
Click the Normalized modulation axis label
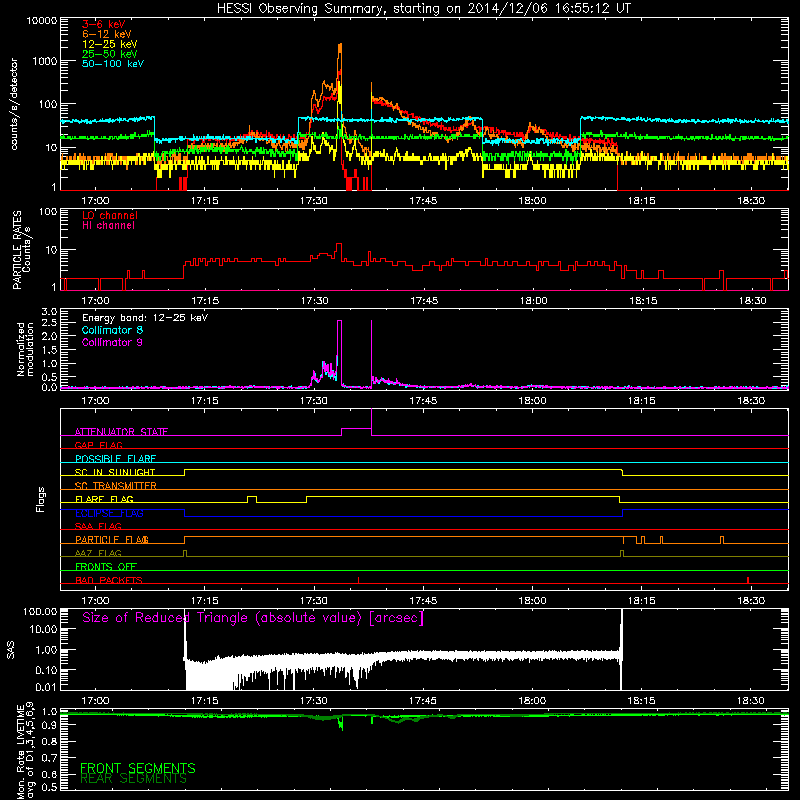(x=25, y=349)
